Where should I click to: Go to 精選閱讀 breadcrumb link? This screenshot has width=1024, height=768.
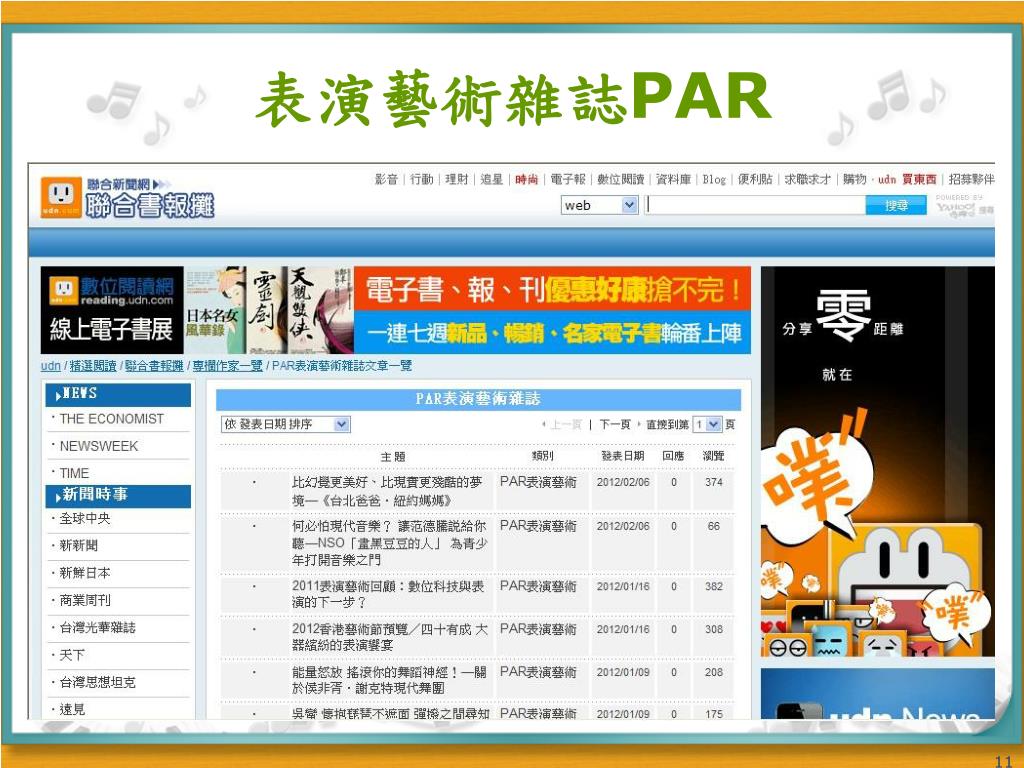[93, 366]
